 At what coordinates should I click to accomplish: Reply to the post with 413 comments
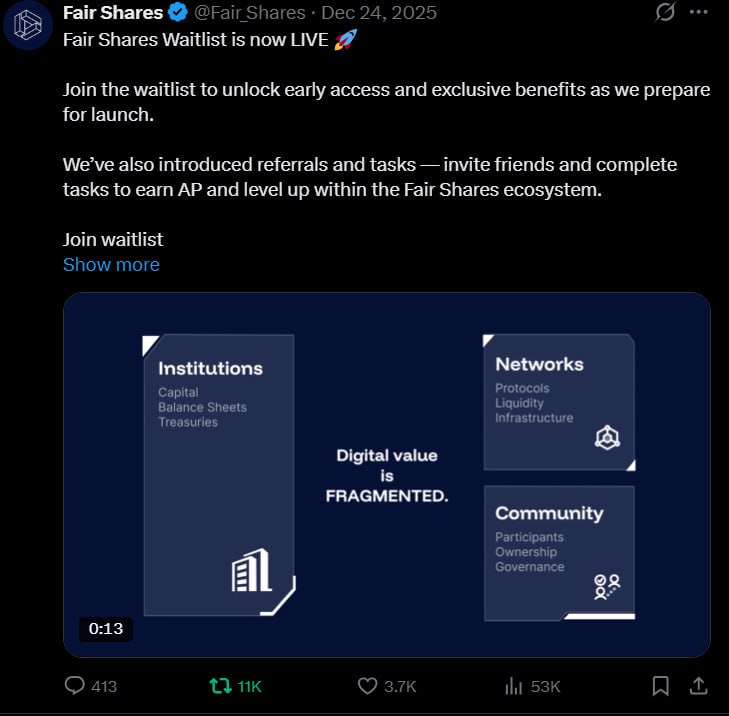pos(76,686)
